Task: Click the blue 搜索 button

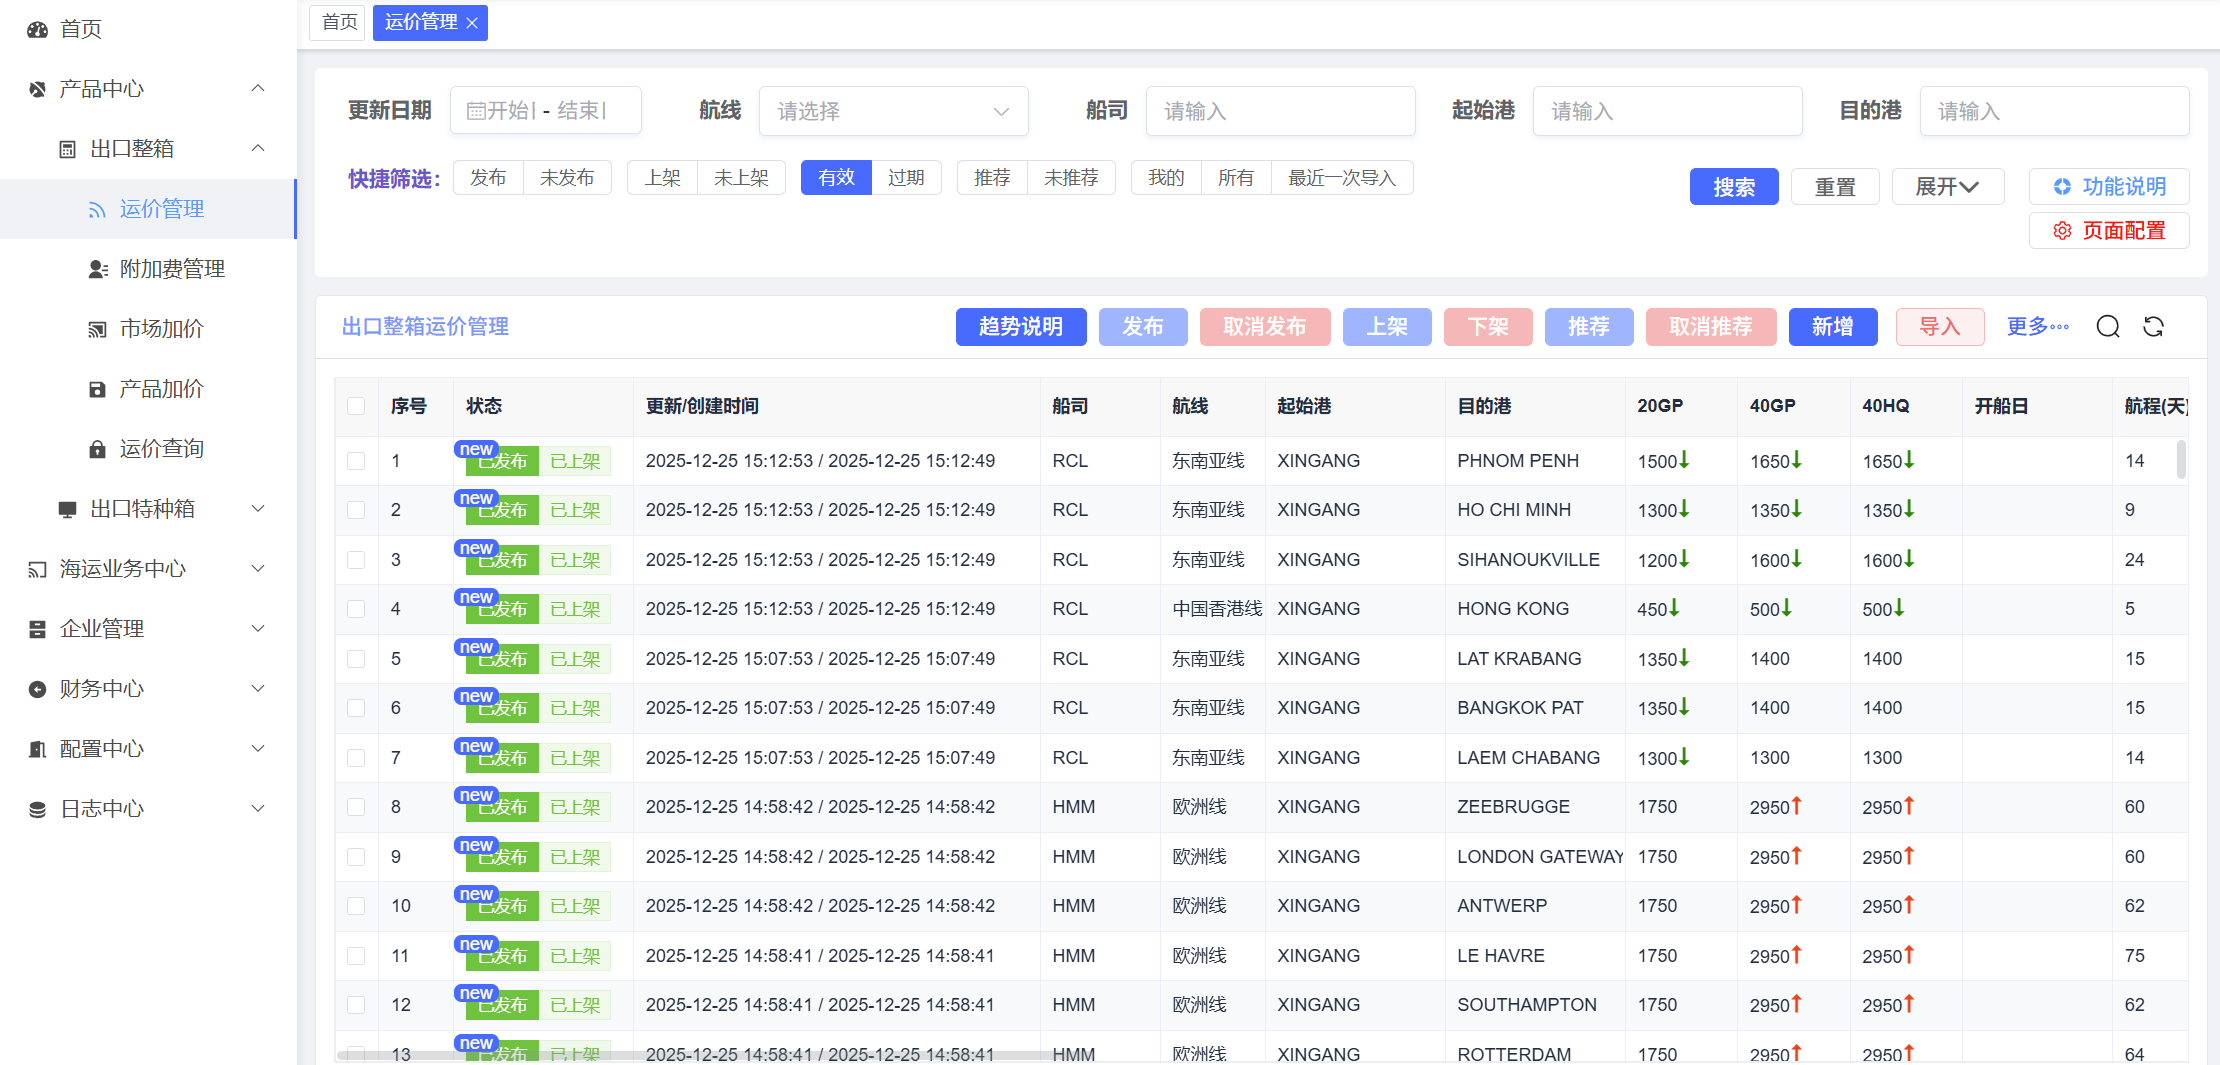Action: pos(1733,187)
